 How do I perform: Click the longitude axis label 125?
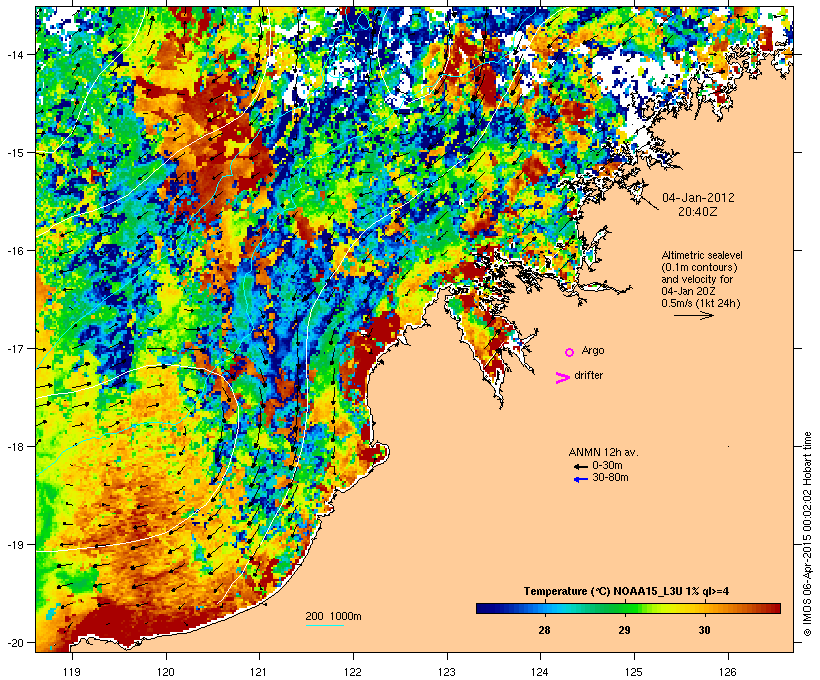click(x=634, y=672)
